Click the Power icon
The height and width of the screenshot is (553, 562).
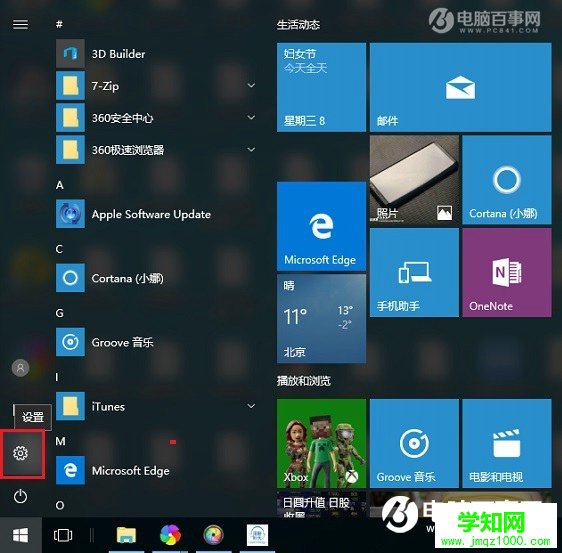(x=20, y=496)
